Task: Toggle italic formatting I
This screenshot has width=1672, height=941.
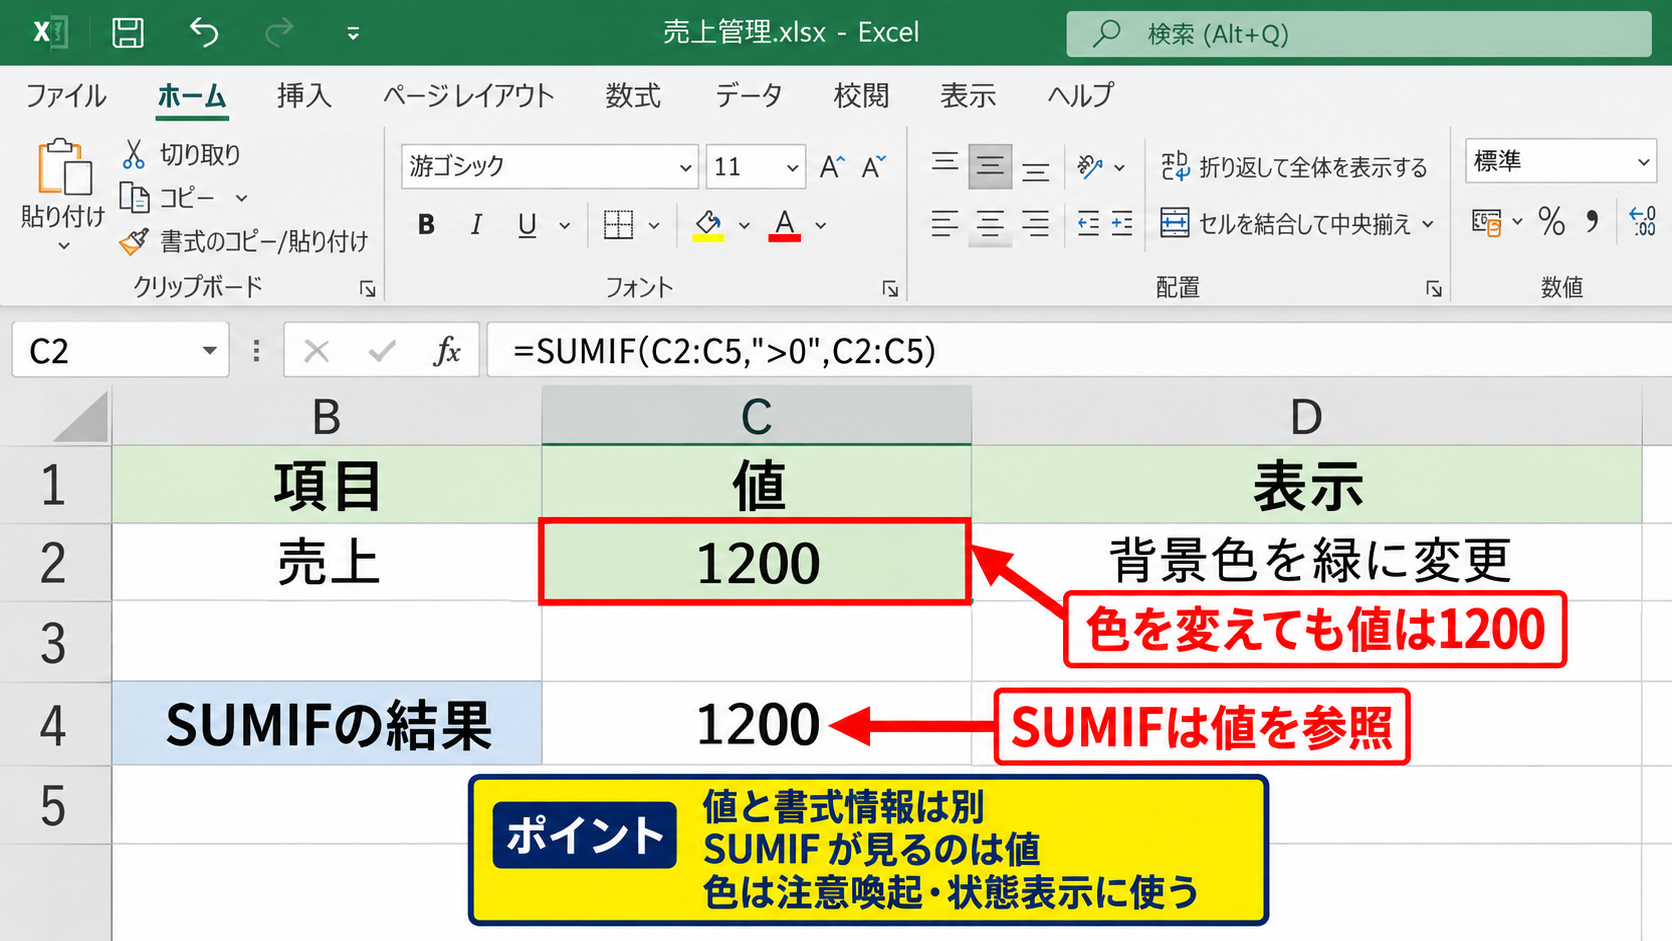Action: pos(476,225)
